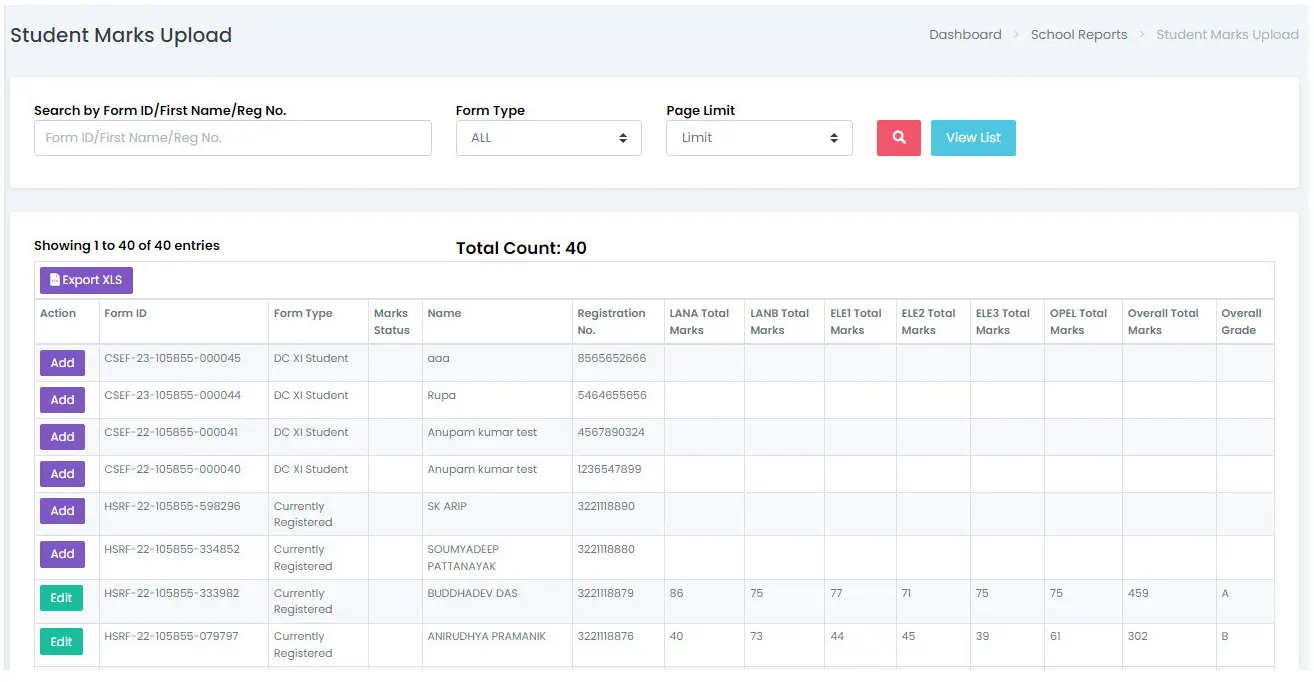Click Edit for ANIRUDHYA PRAMANIK row
1314x682 pixels.
click(x=61, y=642)
